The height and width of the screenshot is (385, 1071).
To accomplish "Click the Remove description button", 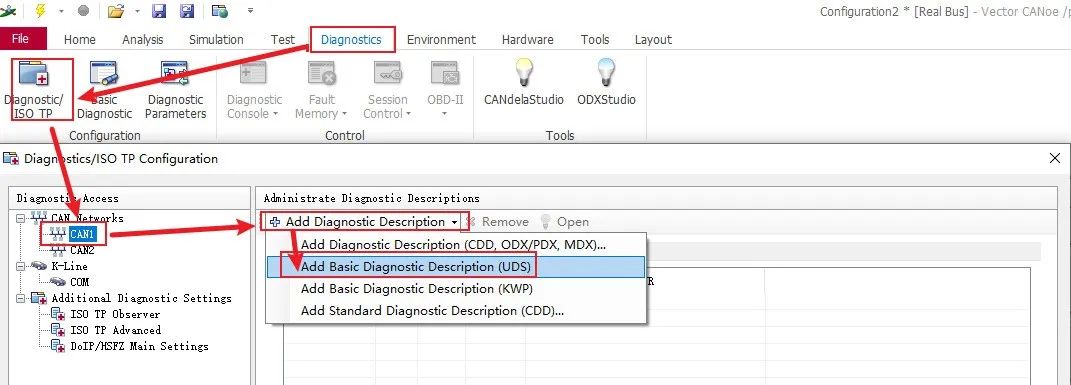I will (x=497, y=222).
